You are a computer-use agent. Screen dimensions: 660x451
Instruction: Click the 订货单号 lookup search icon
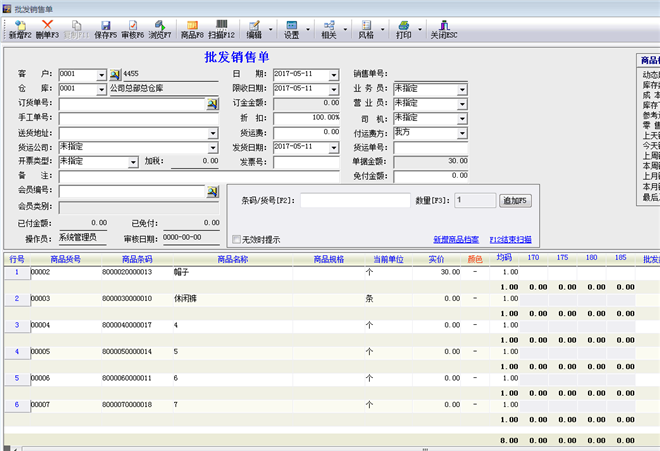[x=212, y=104]
